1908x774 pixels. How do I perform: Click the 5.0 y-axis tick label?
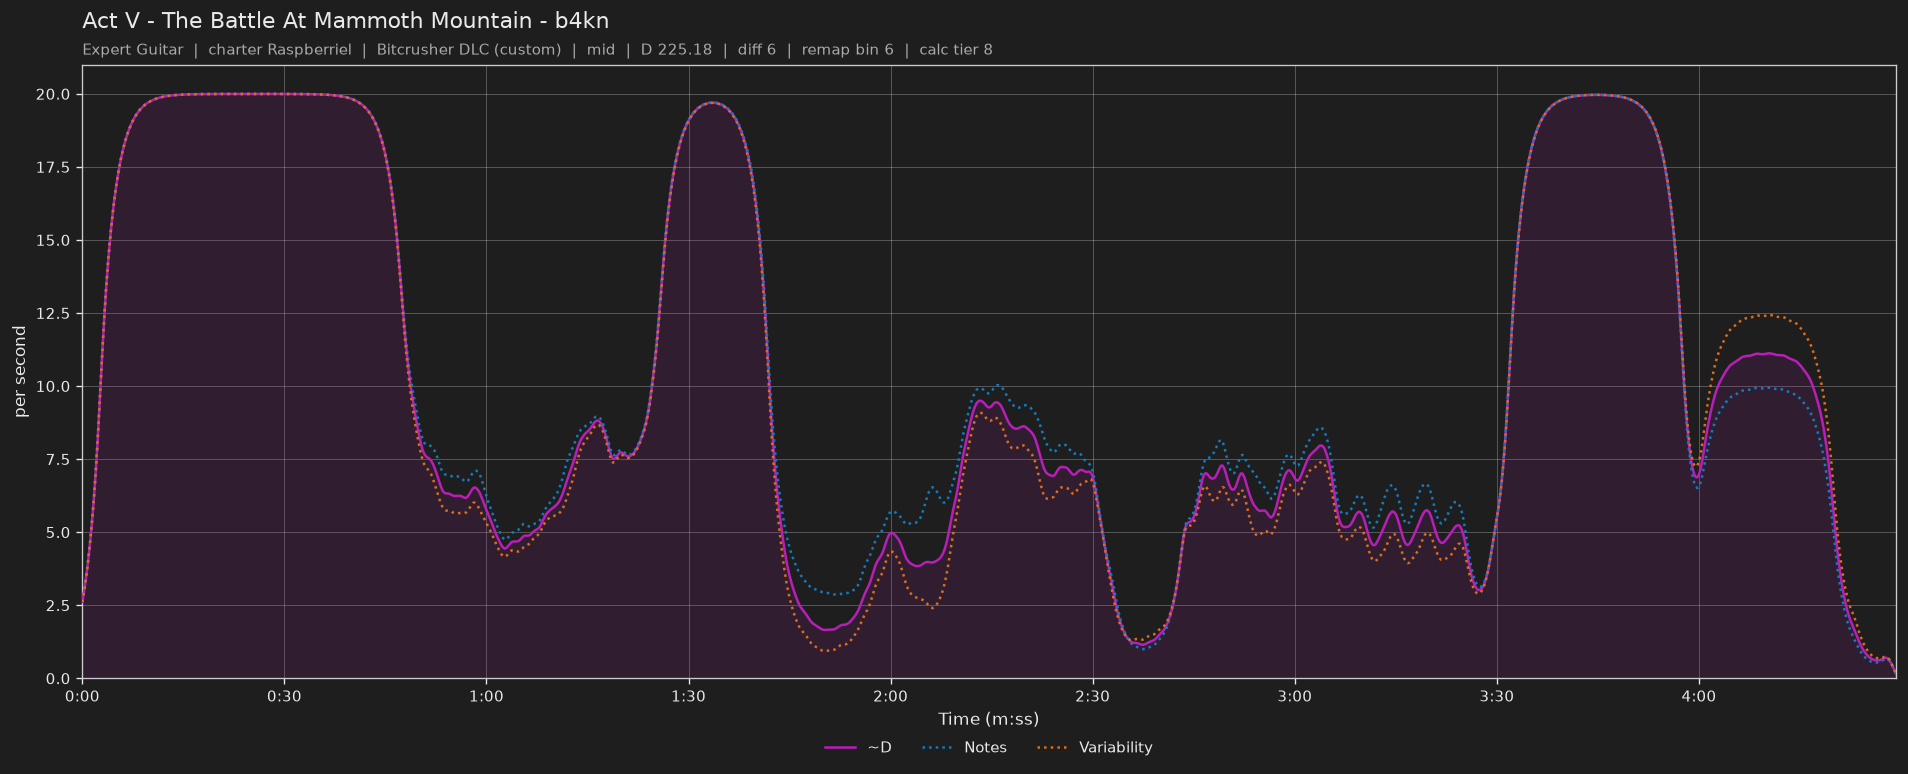[57, 533]
